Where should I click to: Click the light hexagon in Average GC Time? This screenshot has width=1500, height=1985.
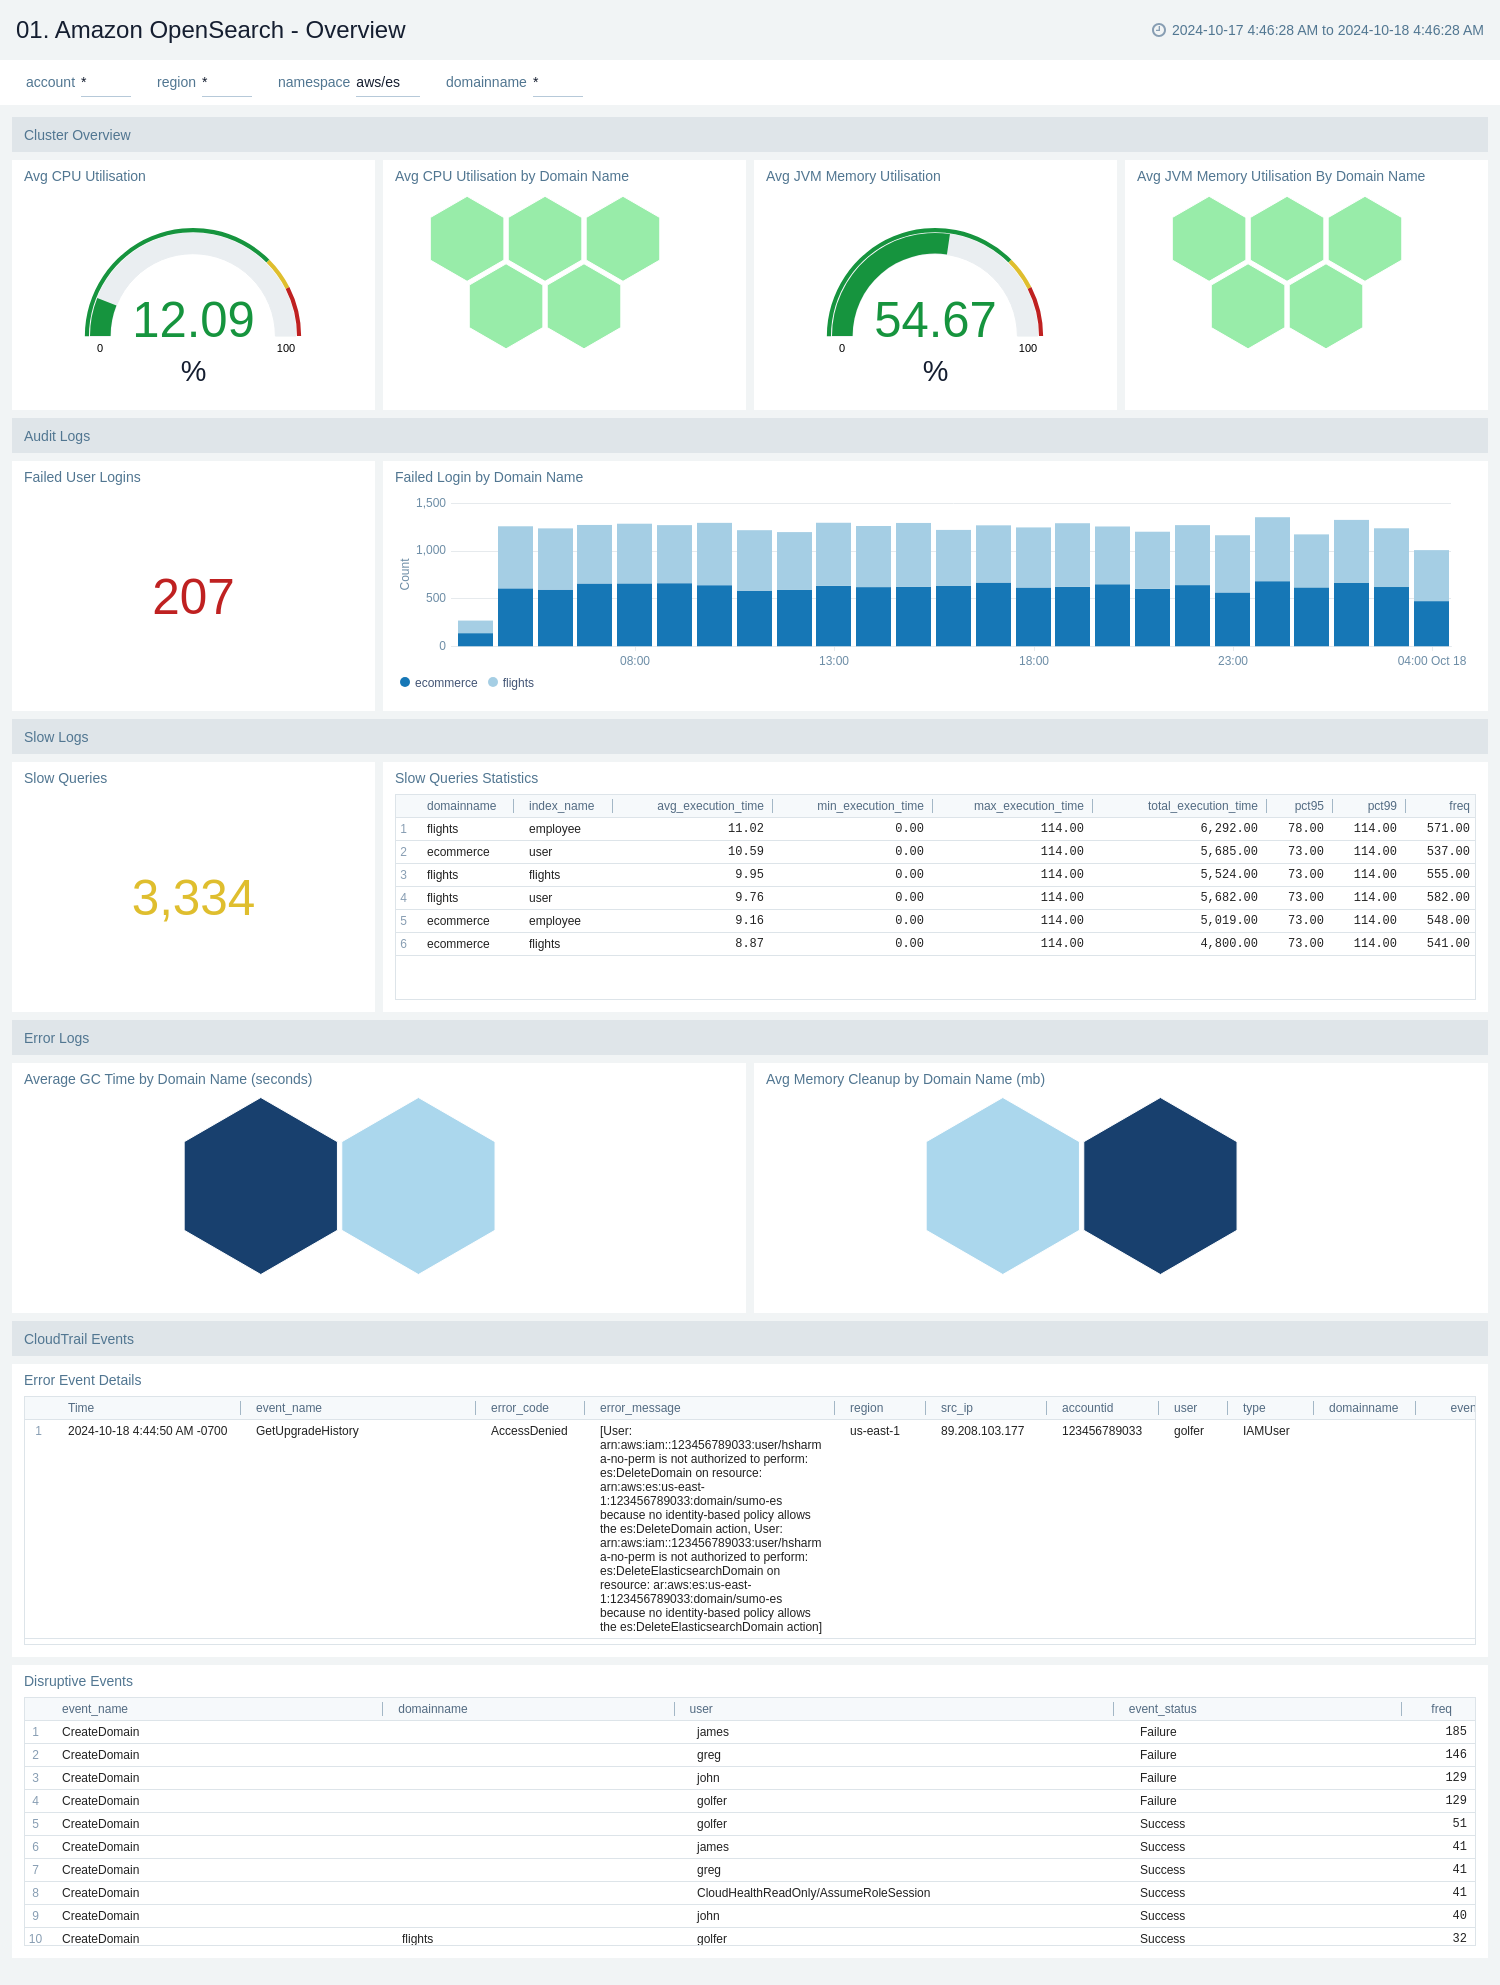point(418,1186)
